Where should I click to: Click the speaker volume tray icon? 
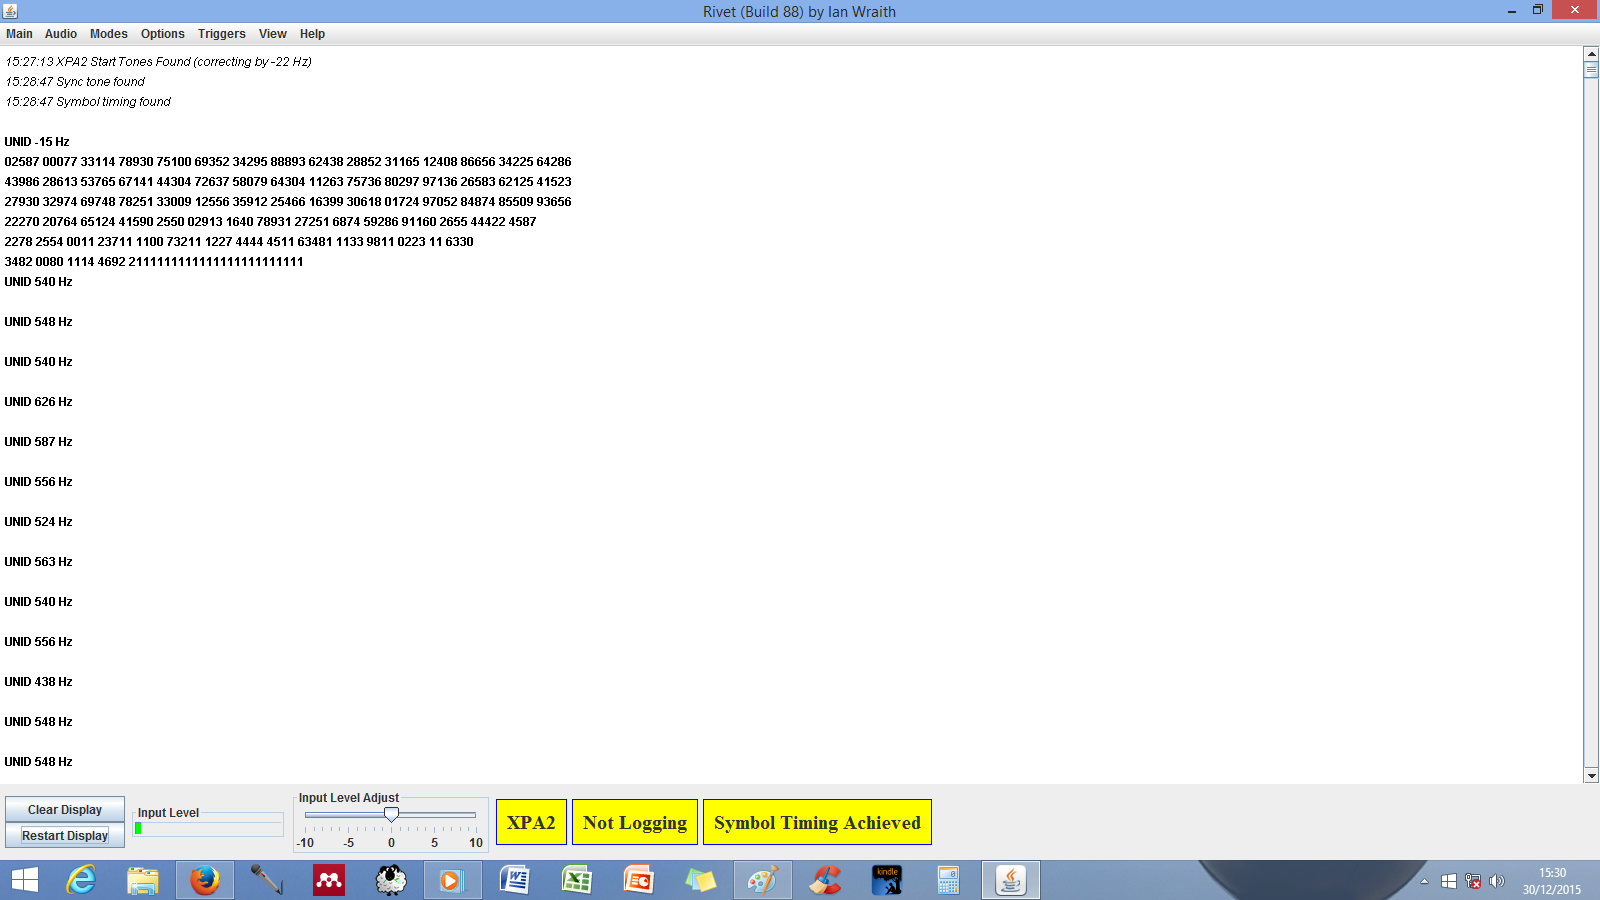pos(1496,881)
